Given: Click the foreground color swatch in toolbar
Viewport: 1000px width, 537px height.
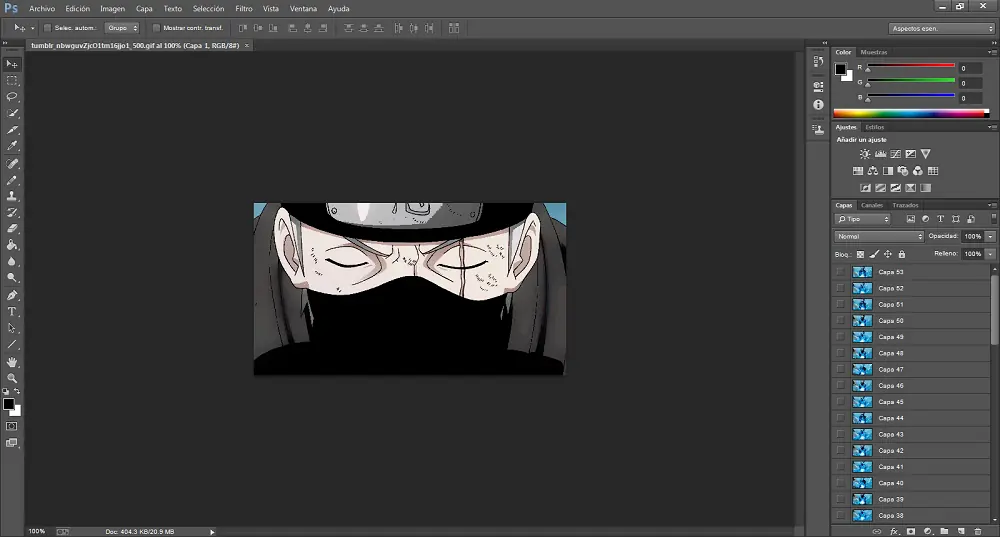Looking at the screenshot, I should (x=8, y=404).
